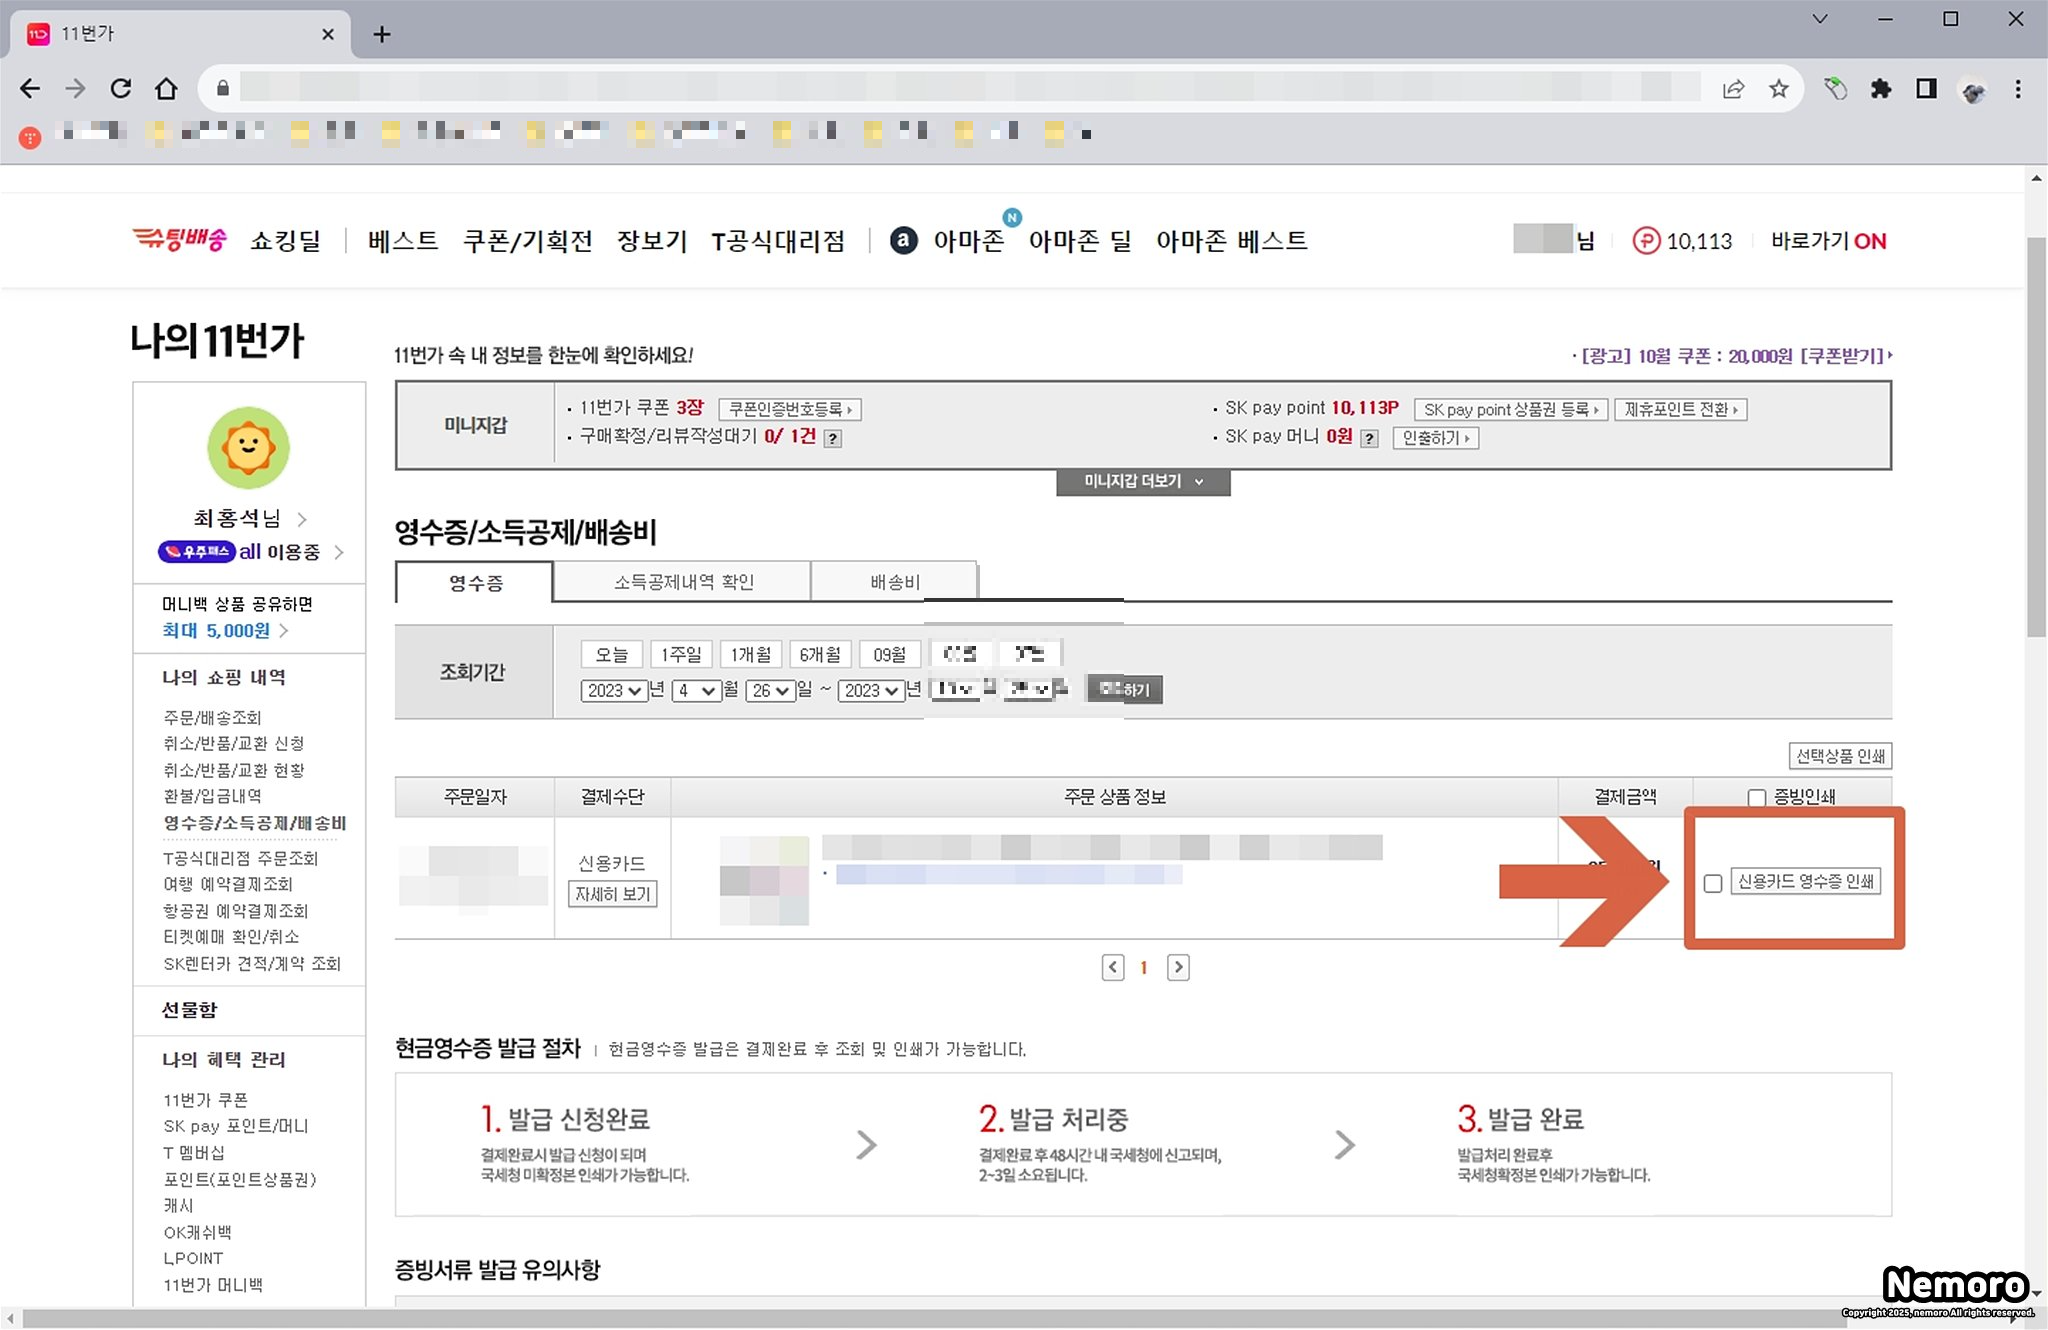This screenshot has width=2048, height=1330.
Task: Expand 미니지갑 더보기 panel
Action: pos(1142,482)
